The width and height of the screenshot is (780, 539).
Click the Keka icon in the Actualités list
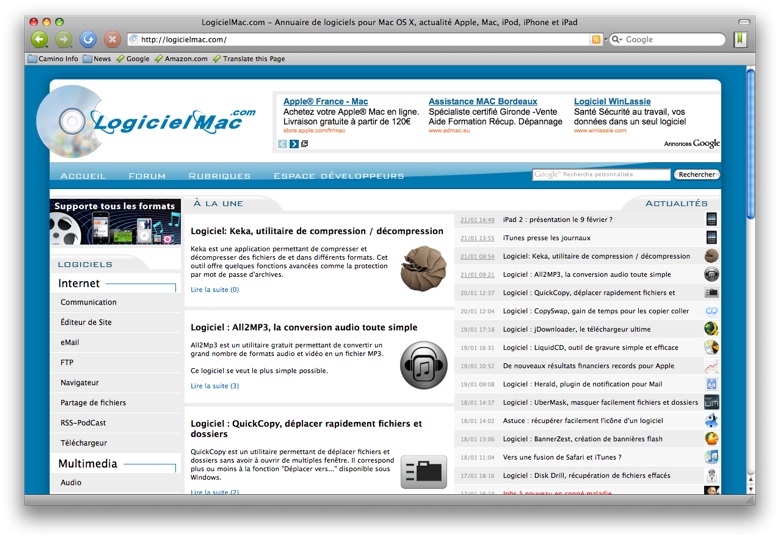tap(712, 256)
